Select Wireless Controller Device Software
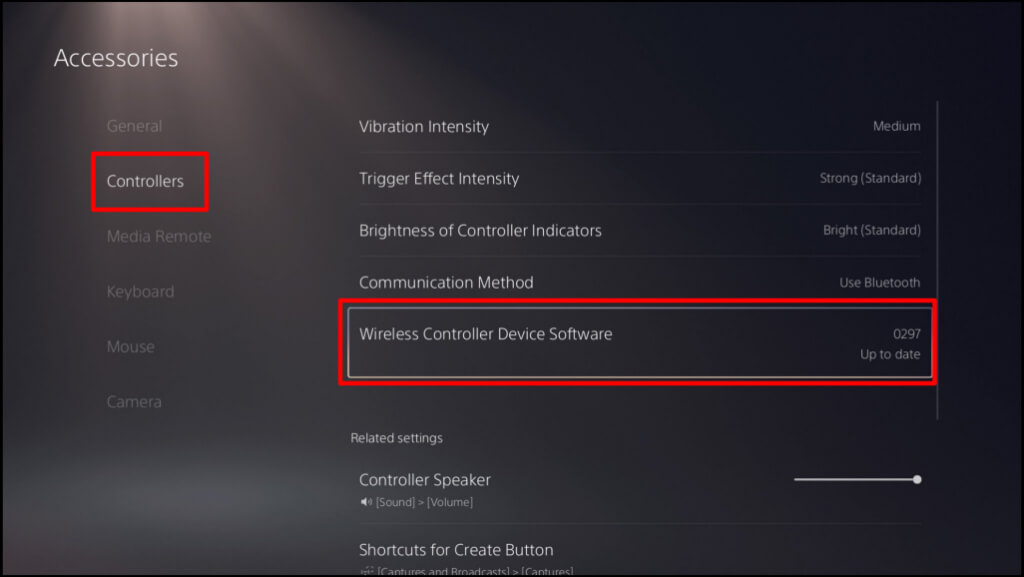 (640, 342)
